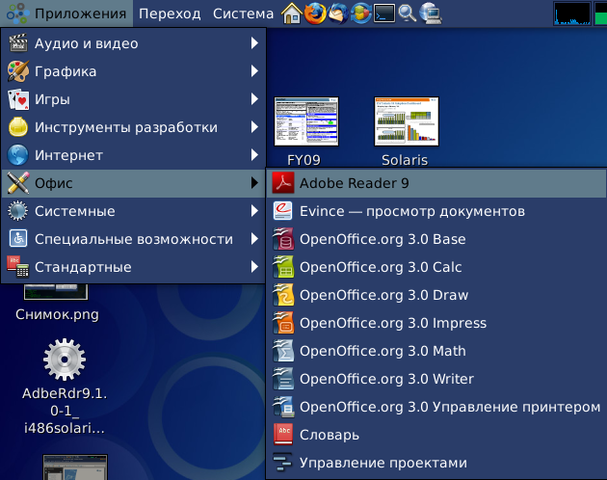
Task: Select the FY09 desktop file thumbnail
Action: 306,122
